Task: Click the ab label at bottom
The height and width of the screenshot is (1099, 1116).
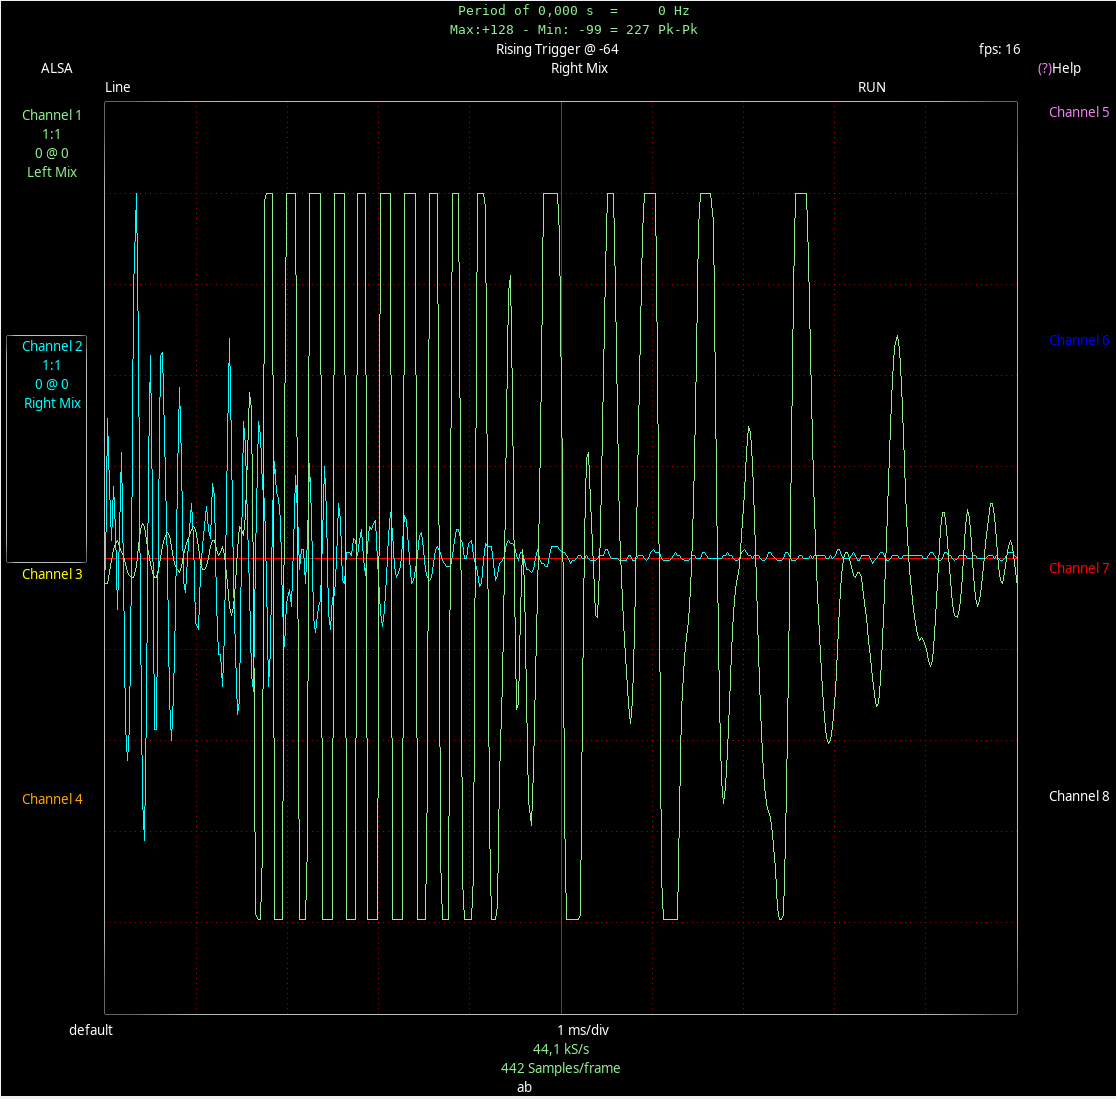Action: click(x=525, y=1088)
